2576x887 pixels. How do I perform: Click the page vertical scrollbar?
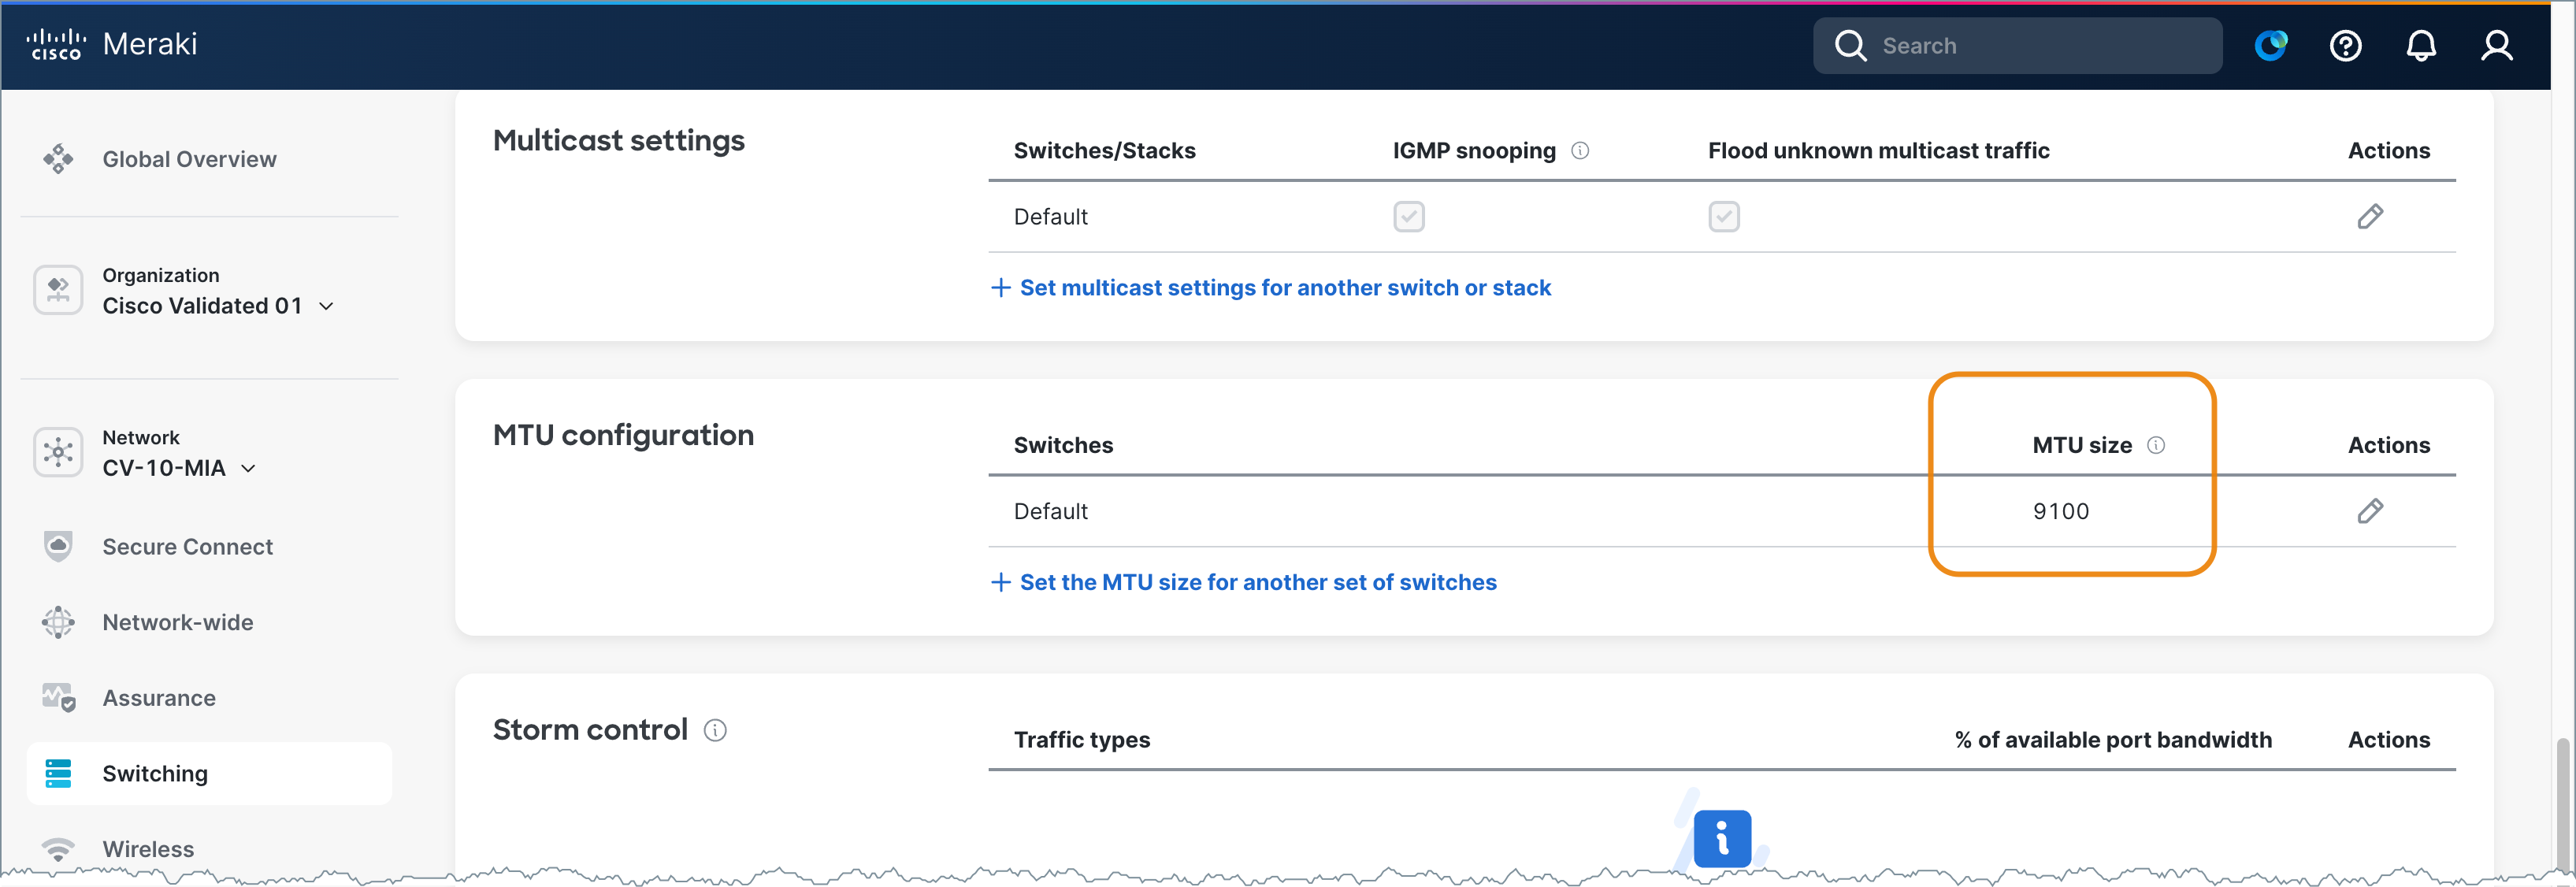tap(2562, 805)
